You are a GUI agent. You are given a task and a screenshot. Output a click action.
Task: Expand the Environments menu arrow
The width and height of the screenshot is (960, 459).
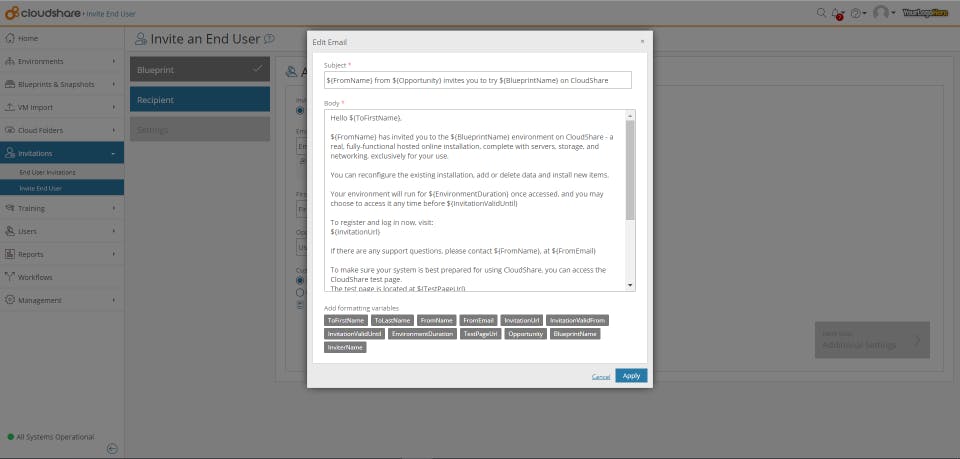pos(114,61)
